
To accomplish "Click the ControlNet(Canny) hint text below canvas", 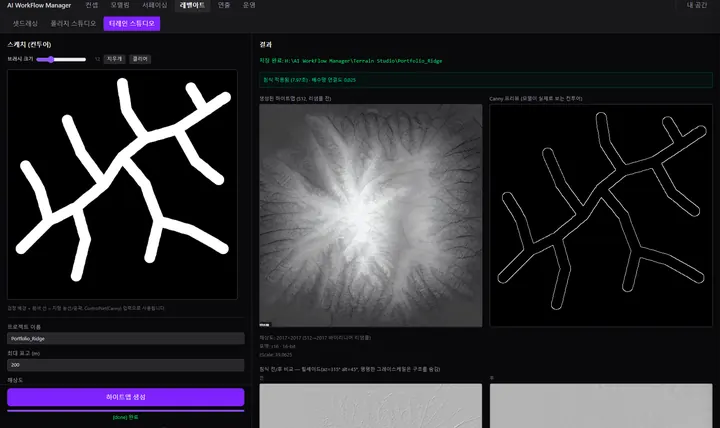I will (x=86, y=308).
